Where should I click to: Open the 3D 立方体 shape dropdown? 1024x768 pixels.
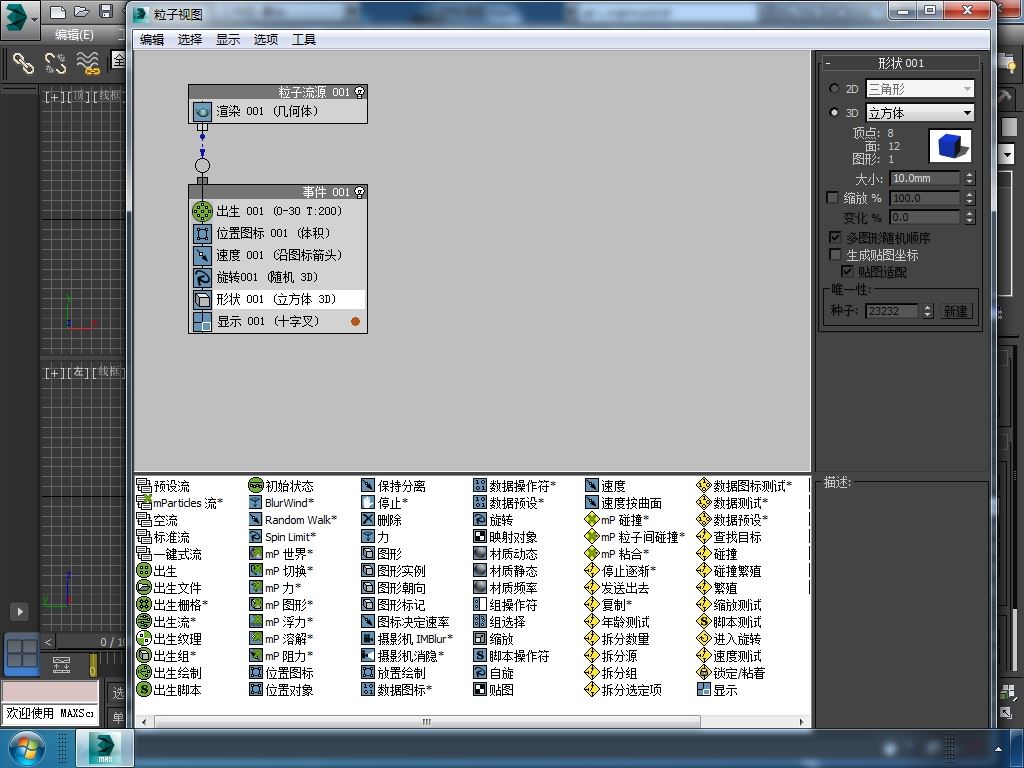pos(920,113)
